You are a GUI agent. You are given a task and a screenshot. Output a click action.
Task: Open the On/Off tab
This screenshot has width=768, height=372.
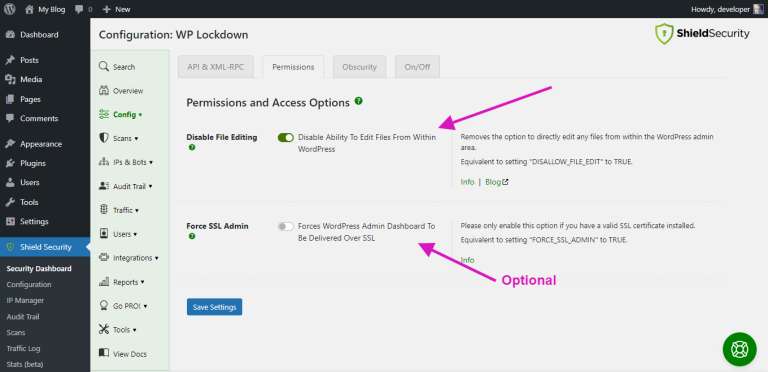(417, 67)
